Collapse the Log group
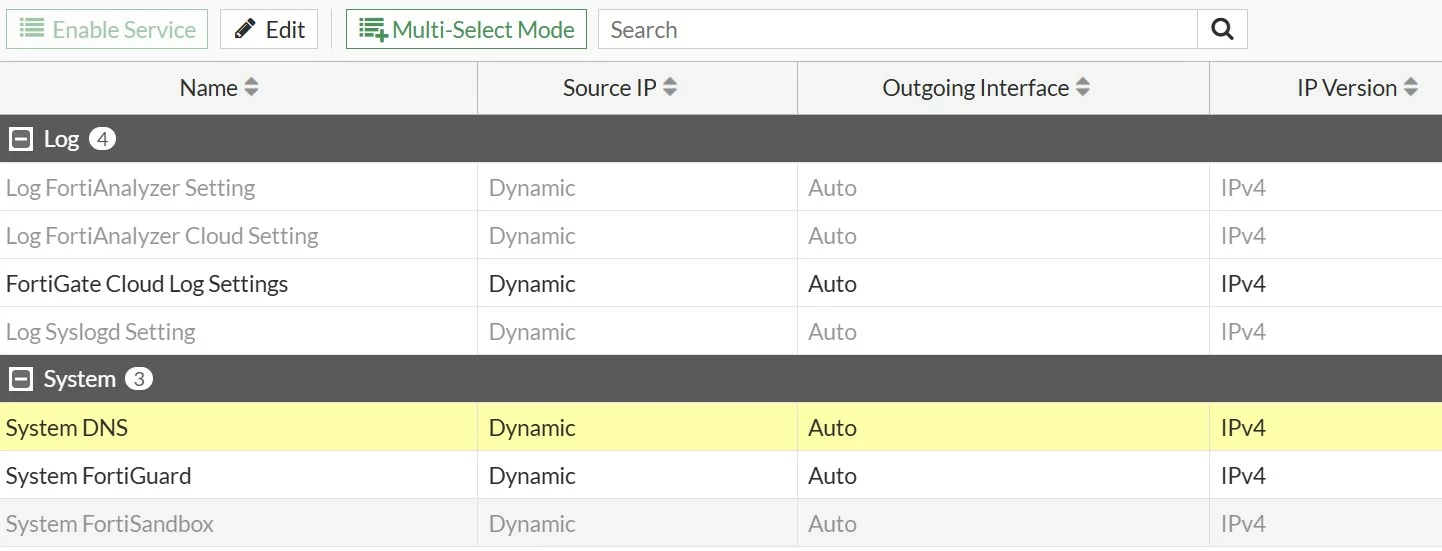The width and height of the screenshot is (1442, 551). (20, 140)
